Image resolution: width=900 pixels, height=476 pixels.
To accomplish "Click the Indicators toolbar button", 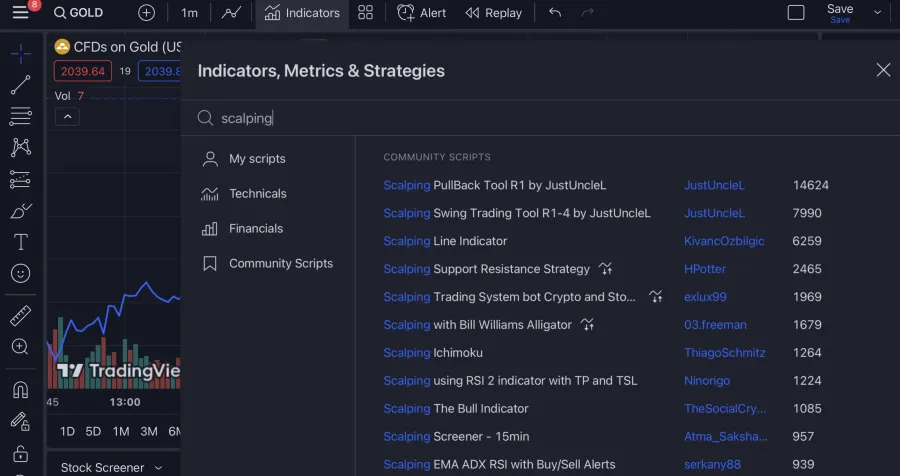I will (302, 13).
